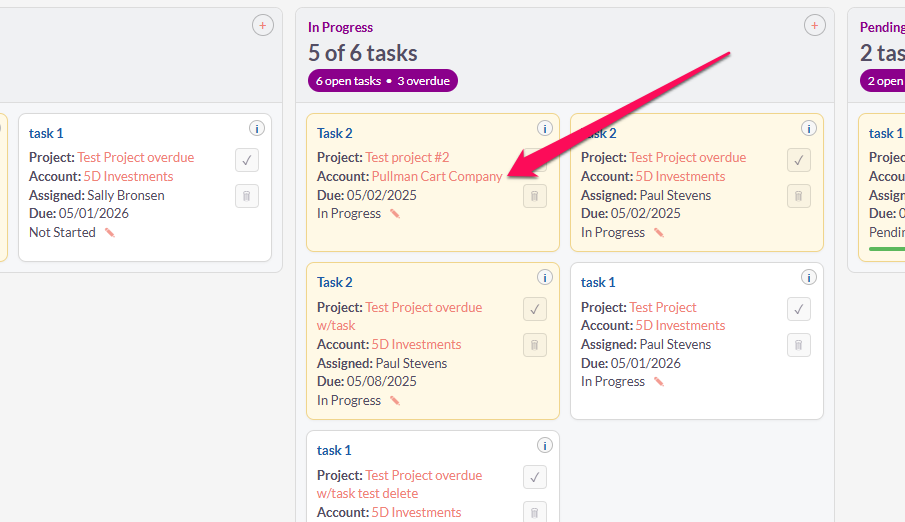This screenshot has height=522, width=905.
Task: Click Due: 05/08/2025 text
Action: click(x=367, y=381)
